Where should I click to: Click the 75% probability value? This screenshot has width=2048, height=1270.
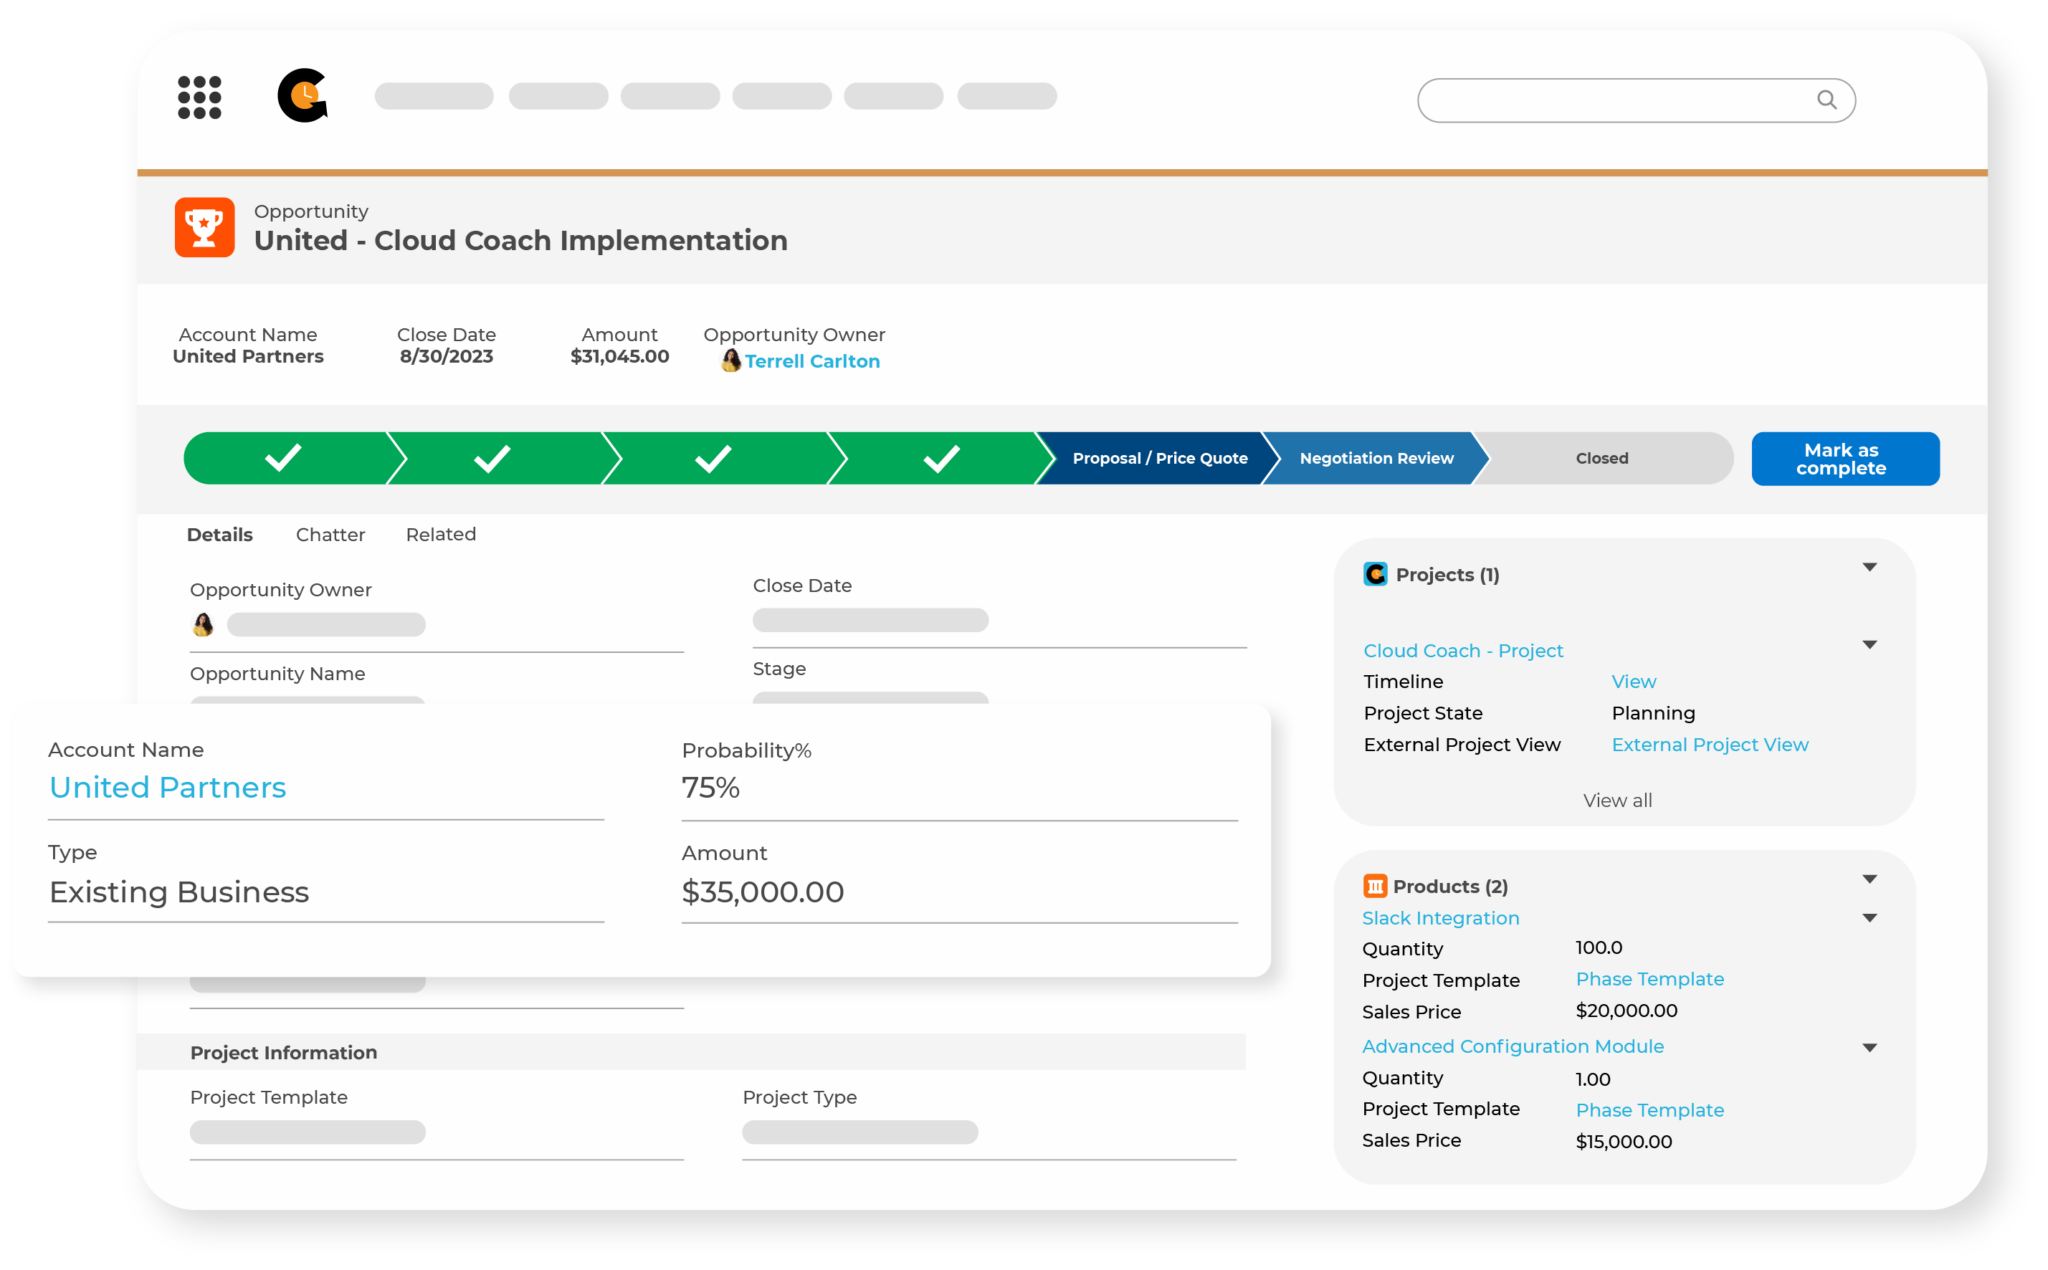pos(711,788)
